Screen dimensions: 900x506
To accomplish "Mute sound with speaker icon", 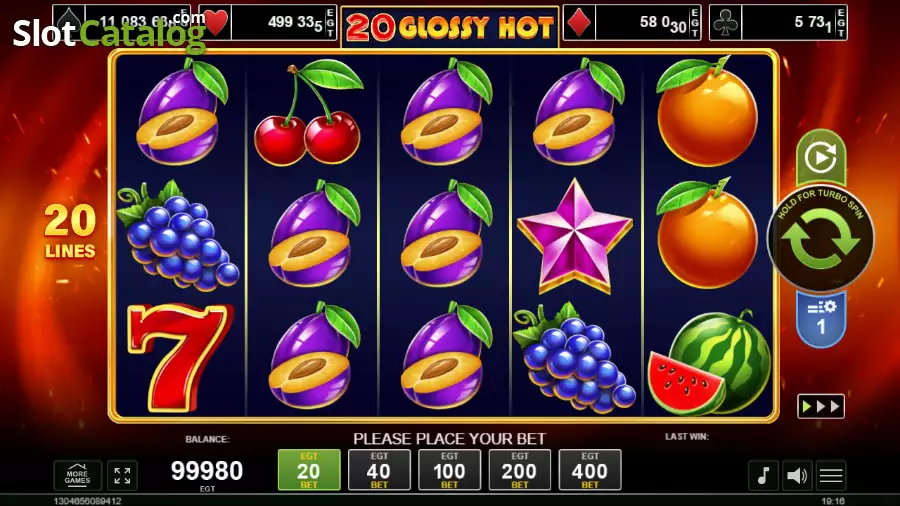I will [797, 476].
